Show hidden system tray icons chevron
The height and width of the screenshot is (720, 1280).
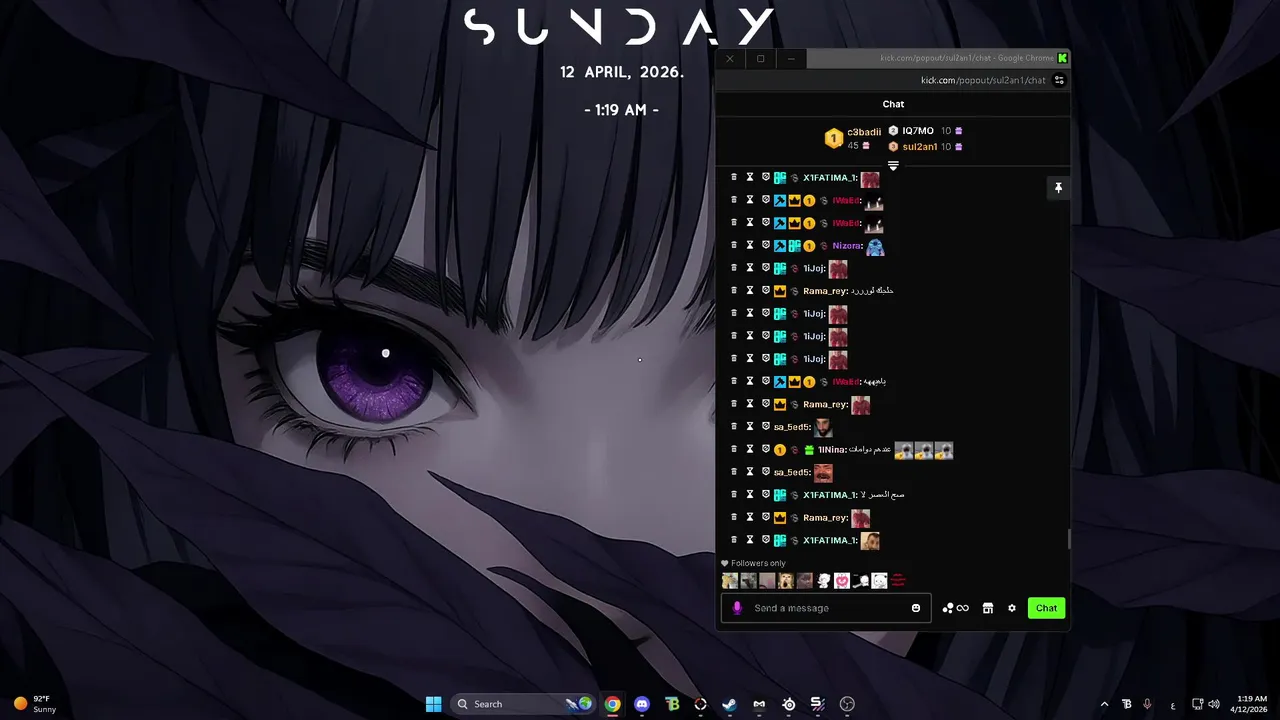pos(1104,704)
